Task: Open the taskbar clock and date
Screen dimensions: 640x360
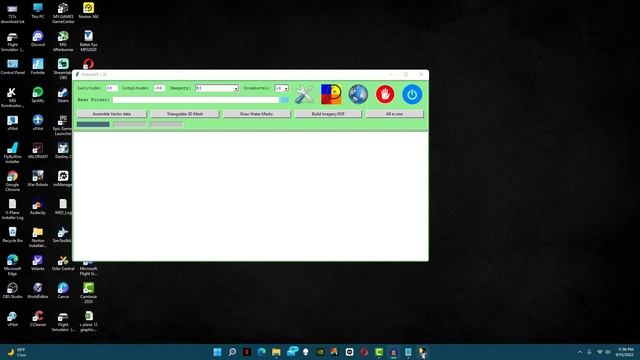Action: click(625, 352)
